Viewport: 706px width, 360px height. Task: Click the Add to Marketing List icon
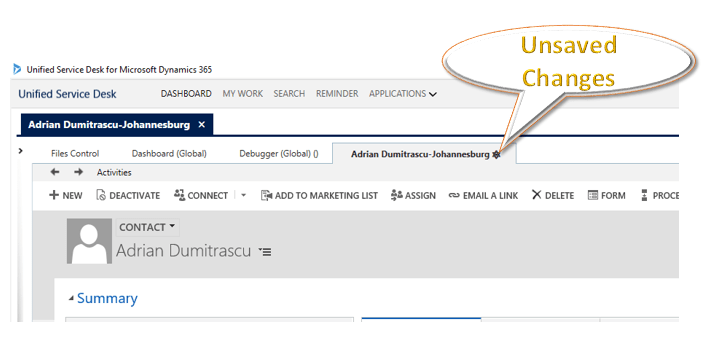[267, 195]
